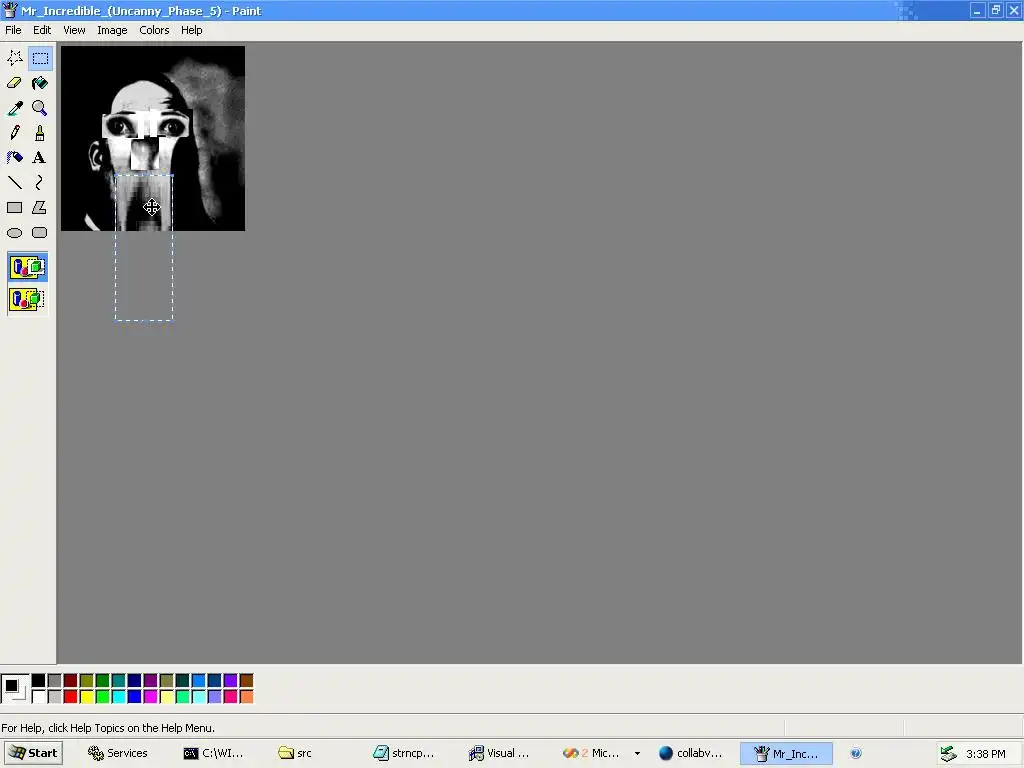The image size is (1024, 768).
Task: Pick the navy blue swatch
Action: pos(135,681)
